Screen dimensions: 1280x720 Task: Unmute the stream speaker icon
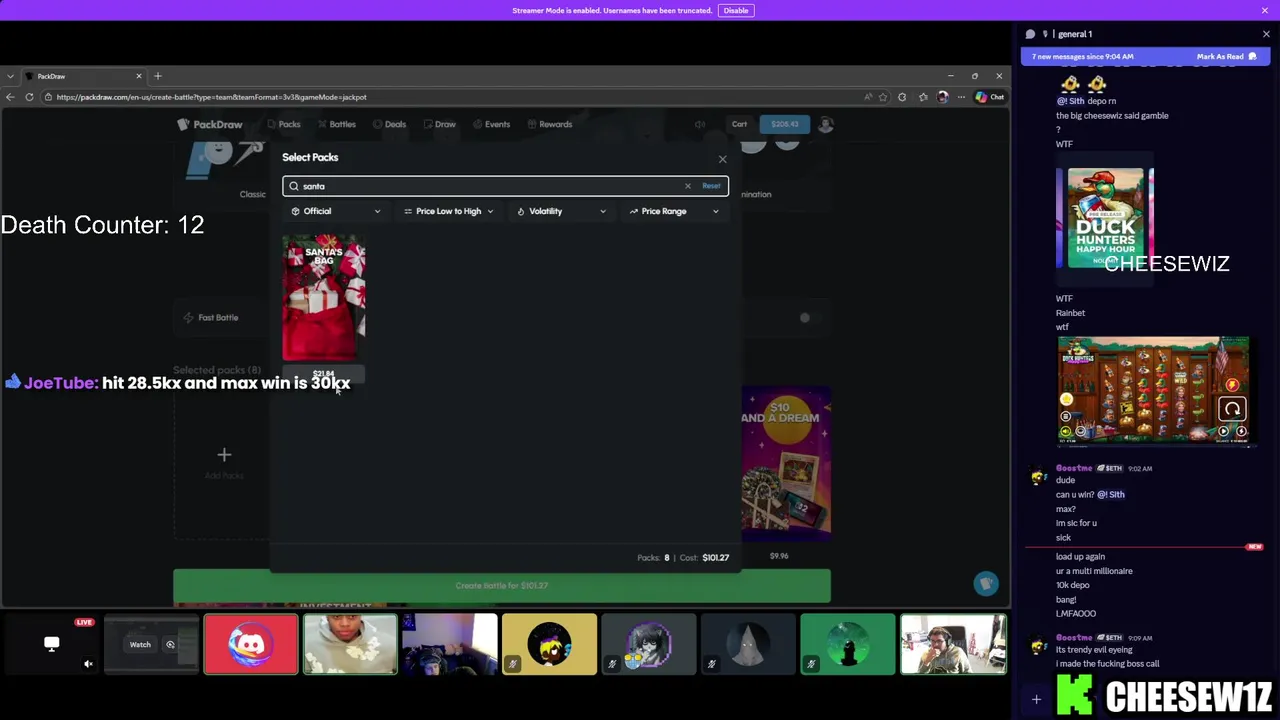pyautogui.click(x=88, y=663)
